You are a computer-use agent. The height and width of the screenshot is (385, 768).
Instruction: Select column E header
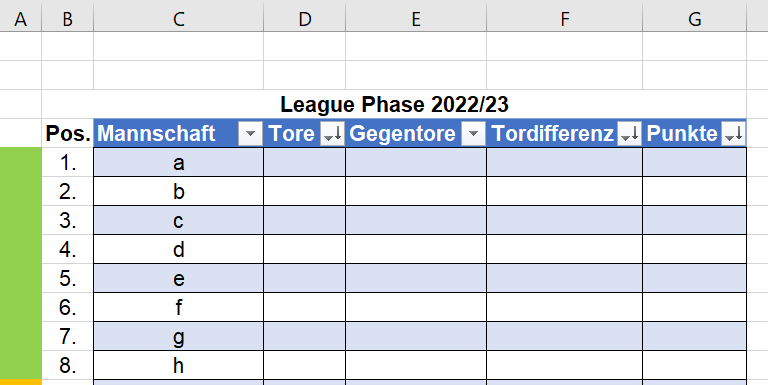click(416, 19)
